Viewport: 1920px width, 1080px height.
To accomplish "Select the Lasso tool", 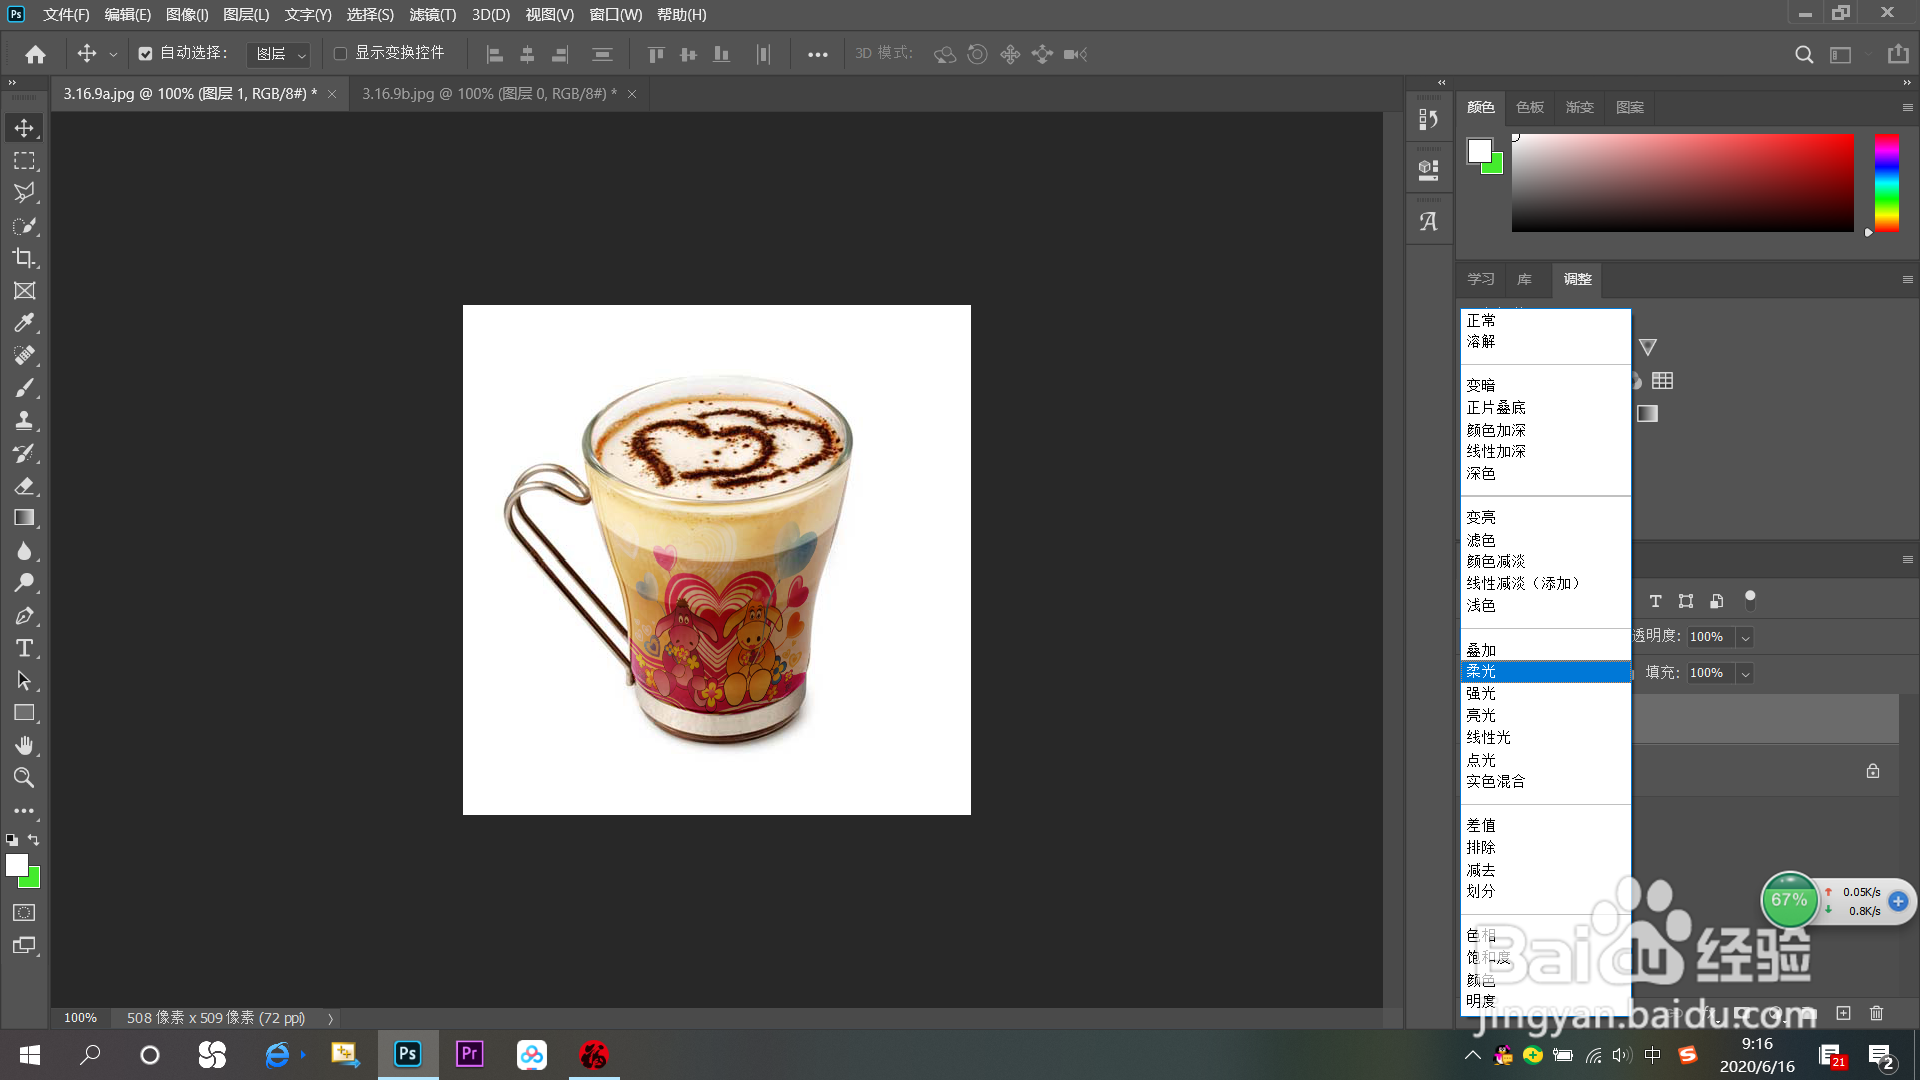I will (24, 193).
